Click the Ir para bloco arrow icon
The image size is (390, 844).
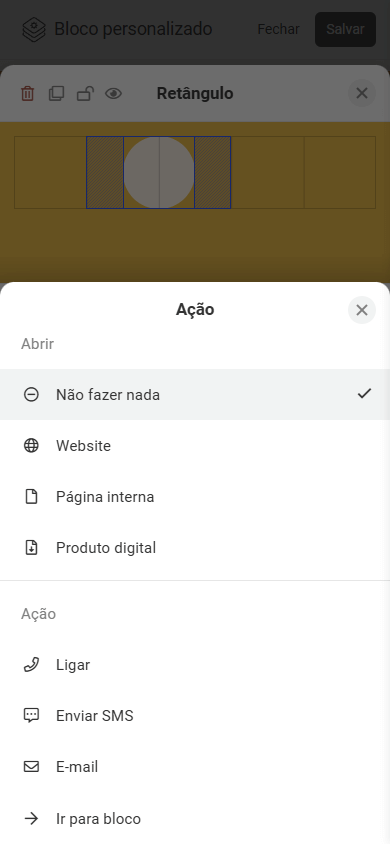point(31,819)
